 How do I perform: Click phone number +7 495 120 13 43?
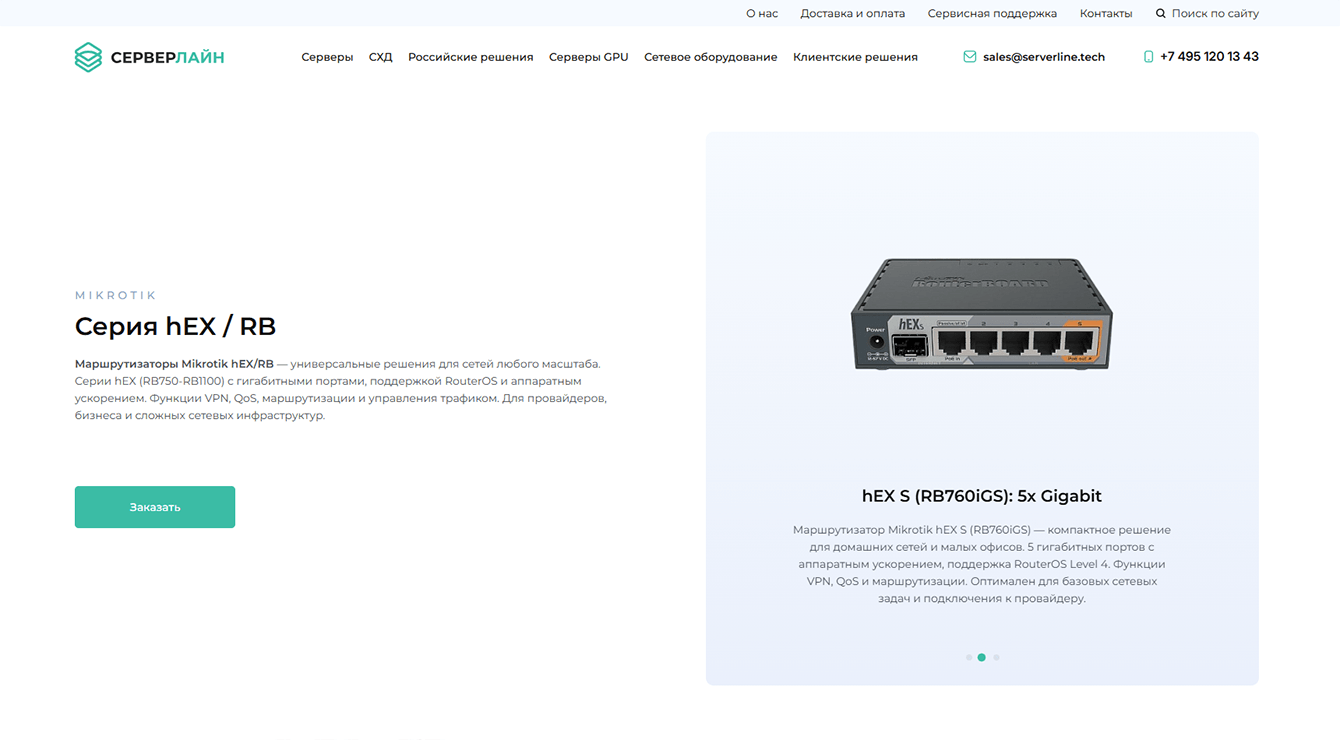(1209, 57)
